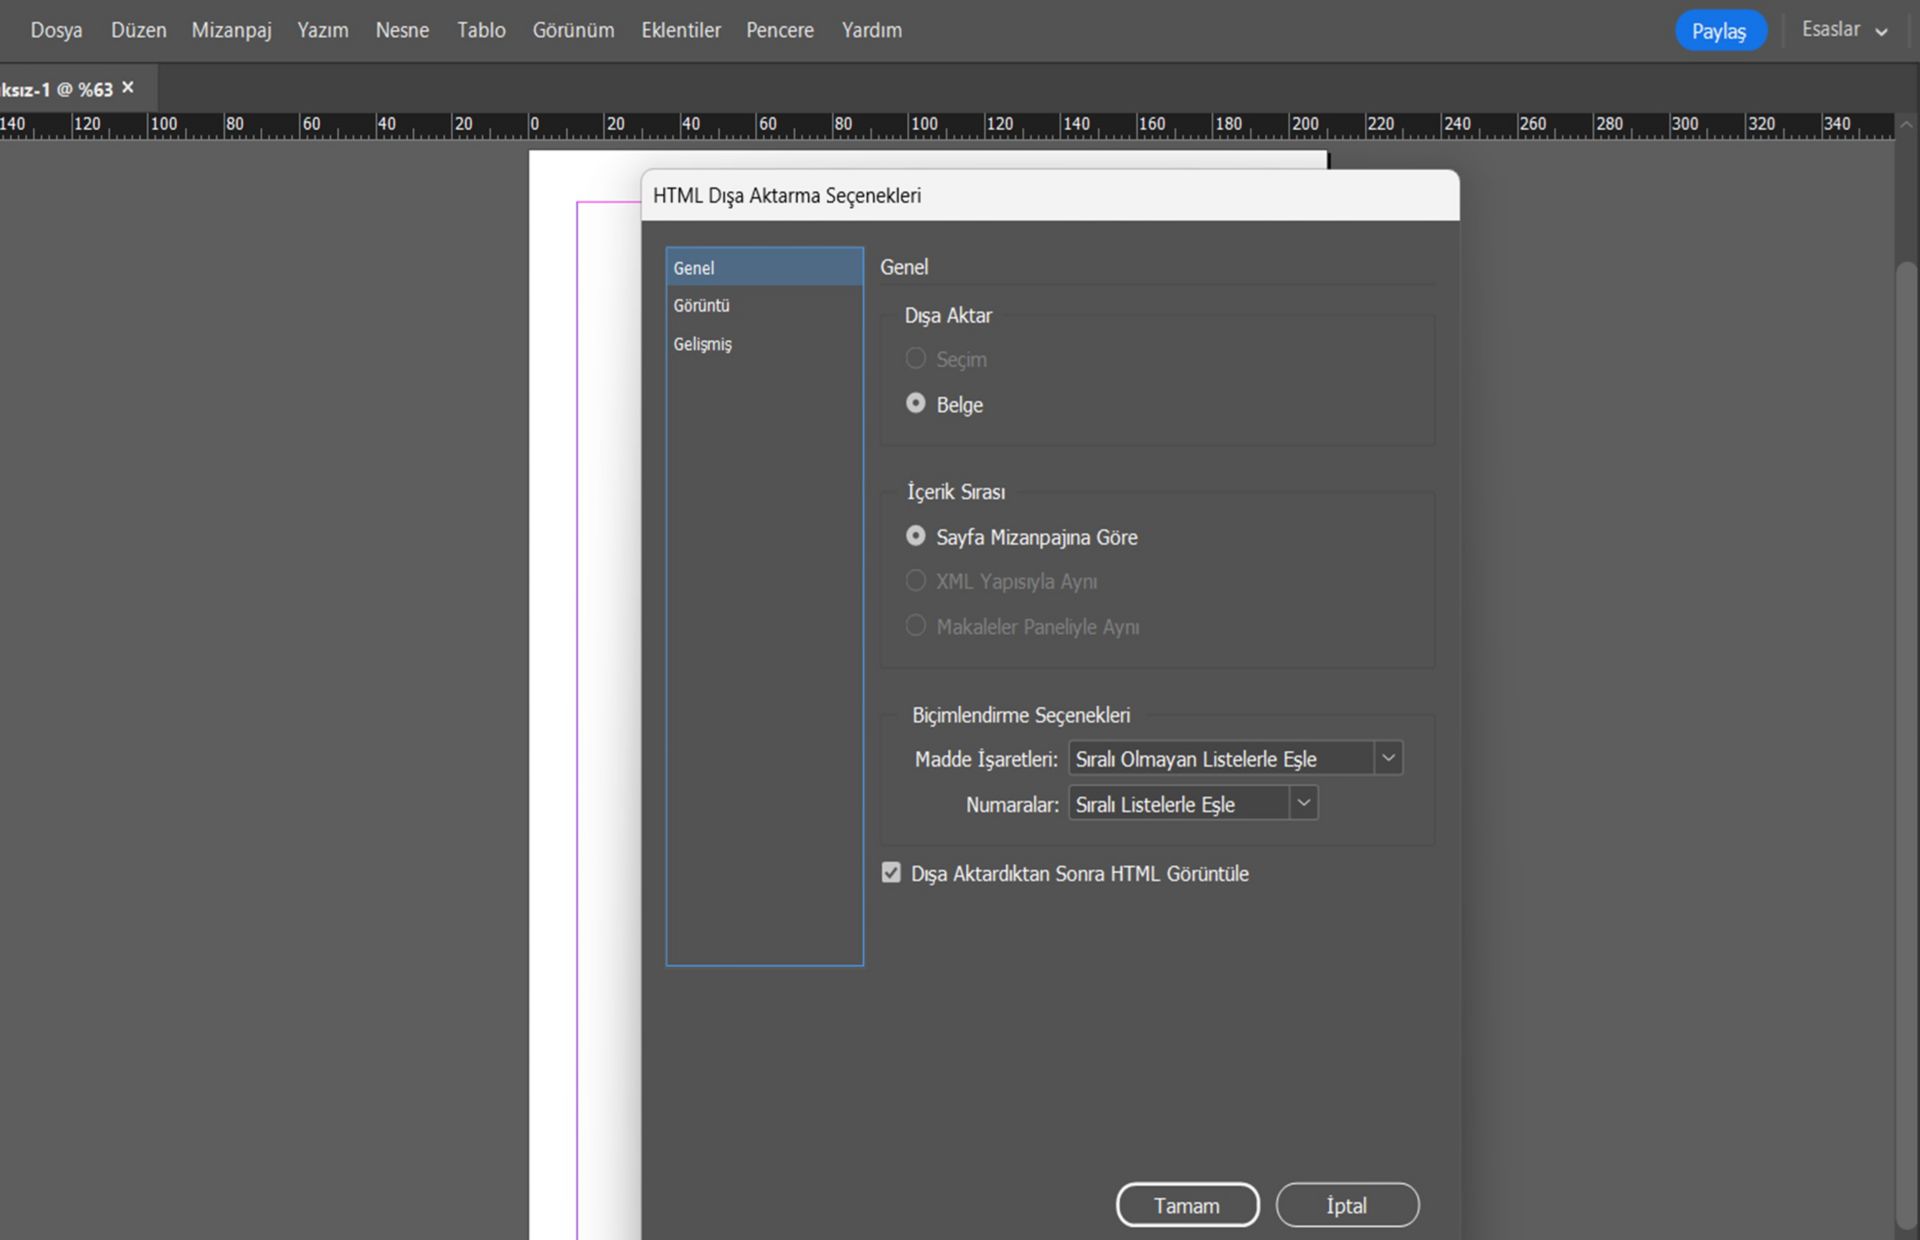Open the Görünüm menu
Image resolution: width=1920 pixels, height=1240 pixels.
coord(573,30)
